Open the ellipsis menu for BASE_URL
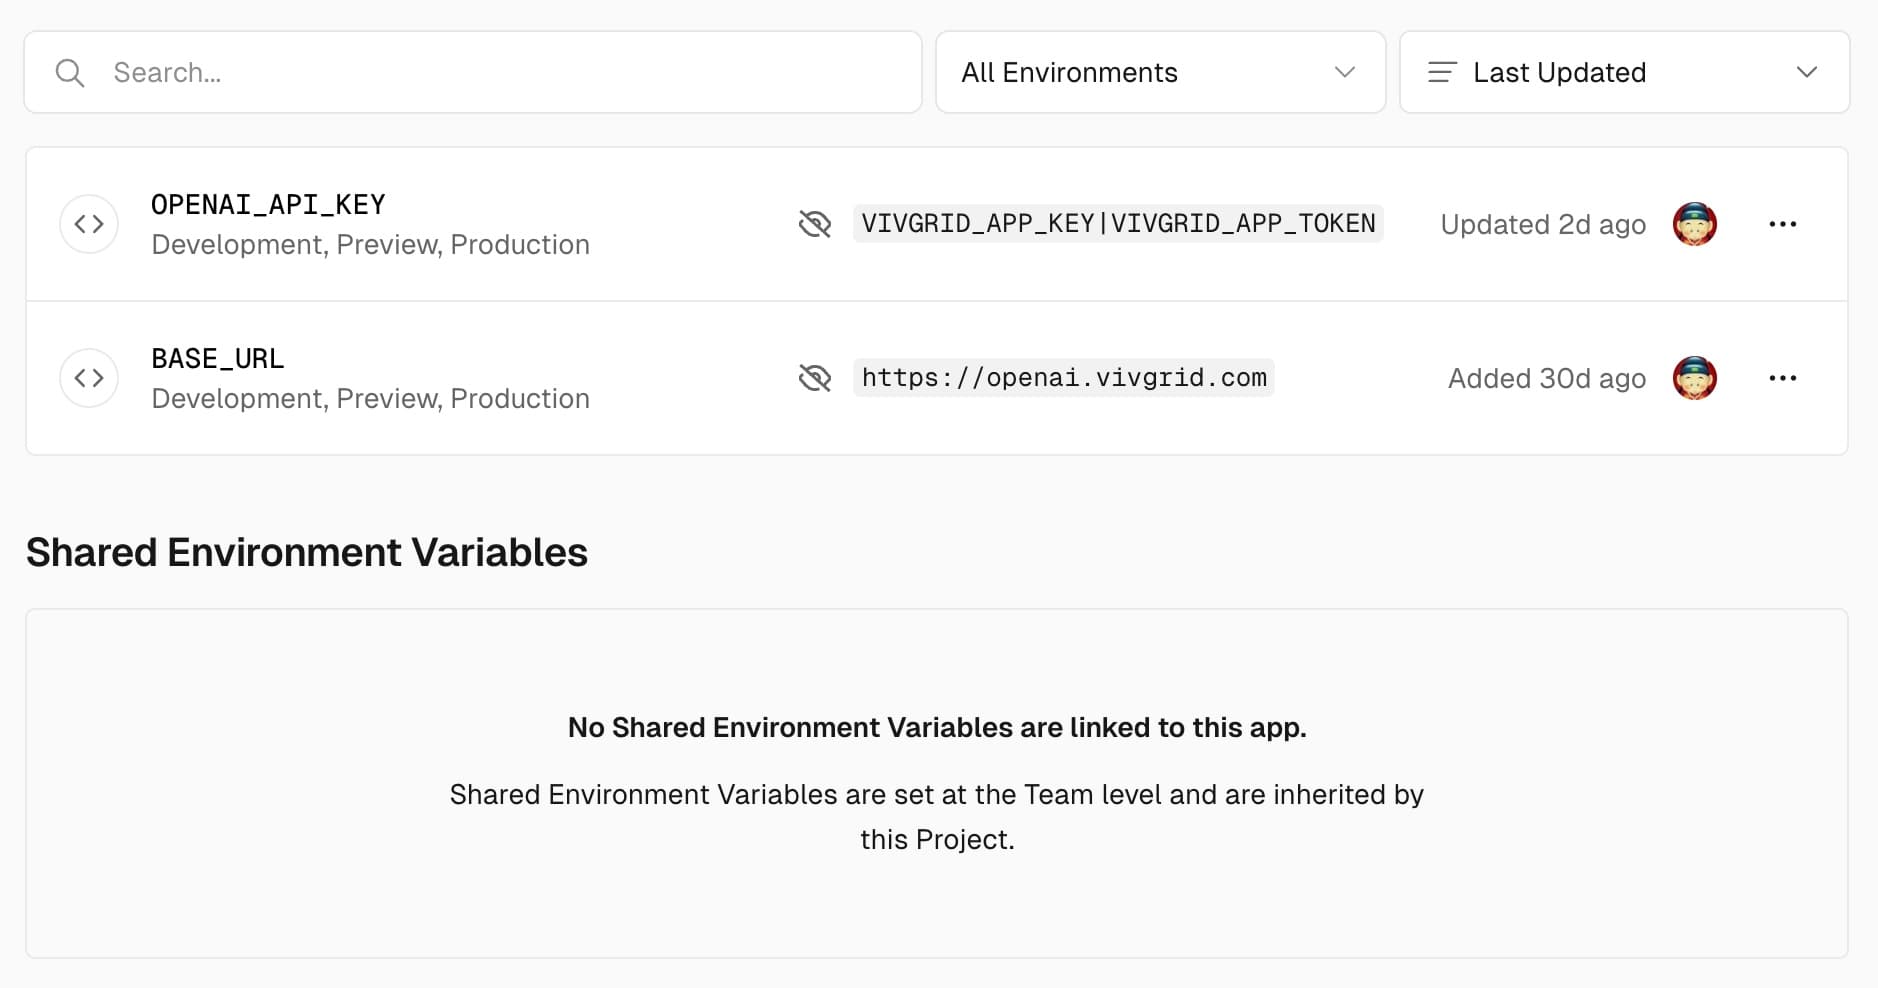This screenshot has height=988, width=1878. [1784, 377]
